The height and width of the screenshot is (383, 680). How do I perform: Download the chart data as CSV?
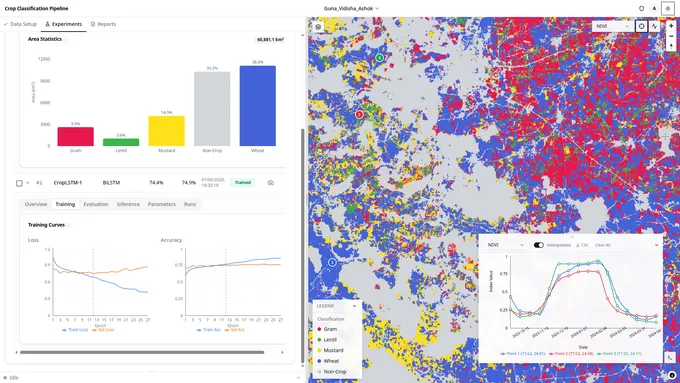(x=582, y=245)
